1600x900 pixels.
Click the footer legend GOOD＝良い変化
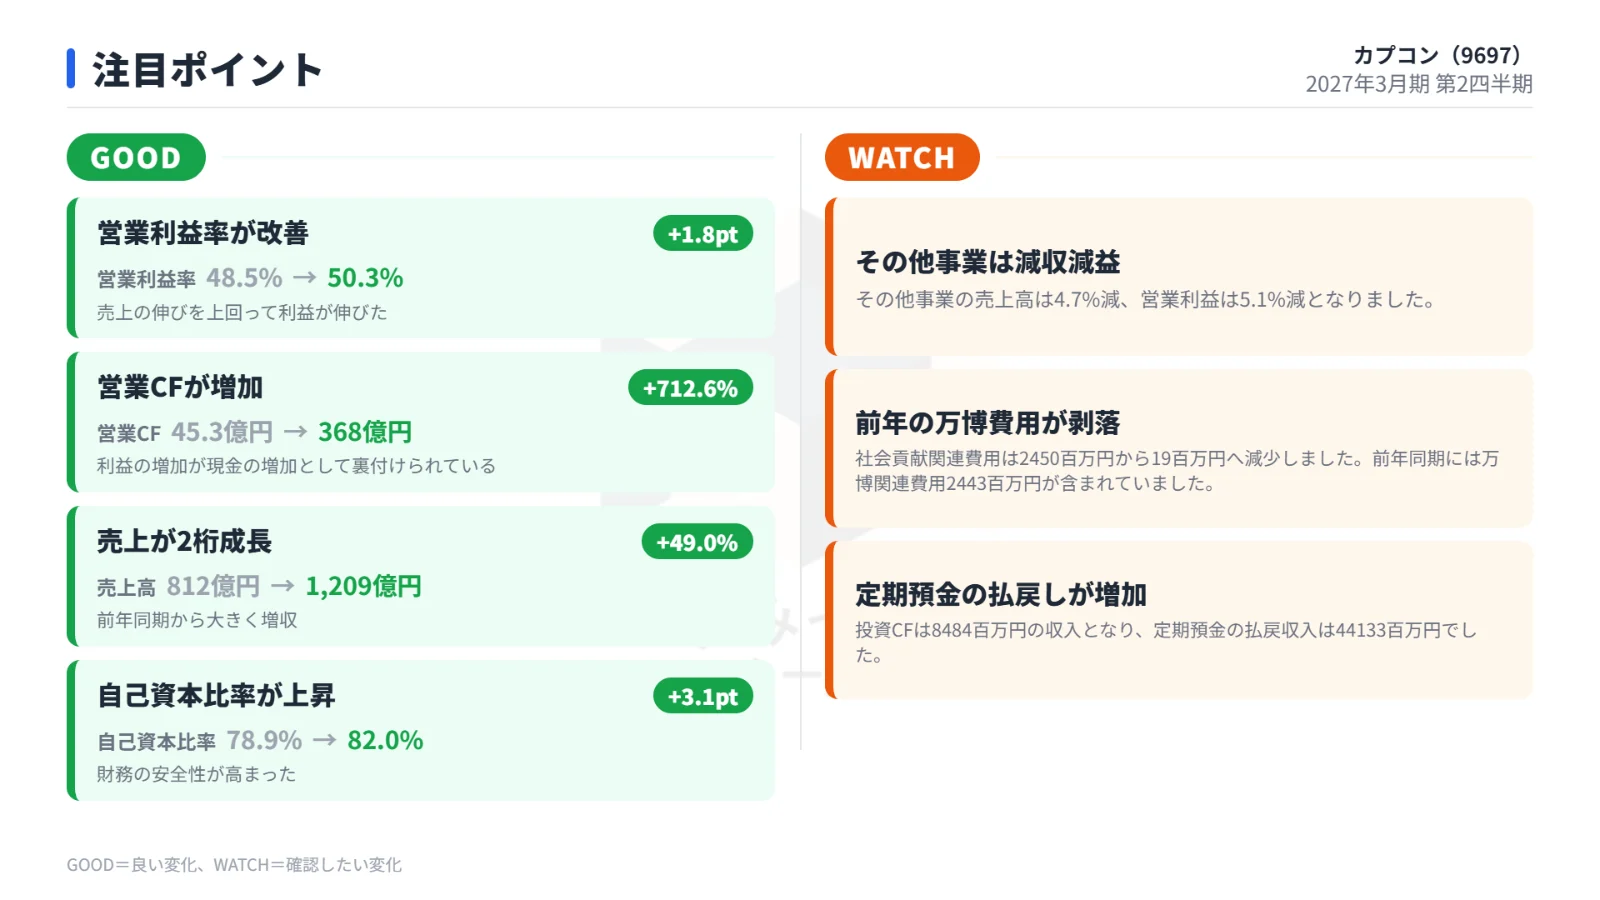coord(131,865)
